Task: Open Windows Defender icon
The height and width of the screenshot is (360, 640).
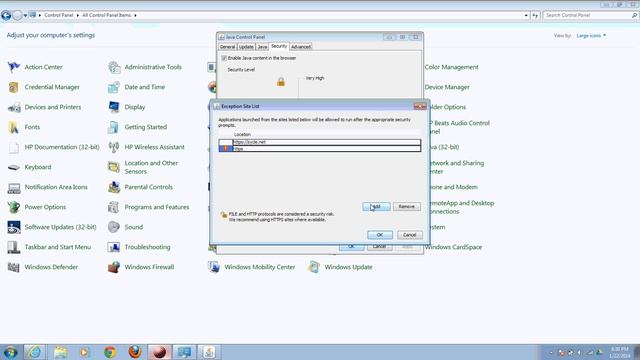Action: [x=14, y=267]
